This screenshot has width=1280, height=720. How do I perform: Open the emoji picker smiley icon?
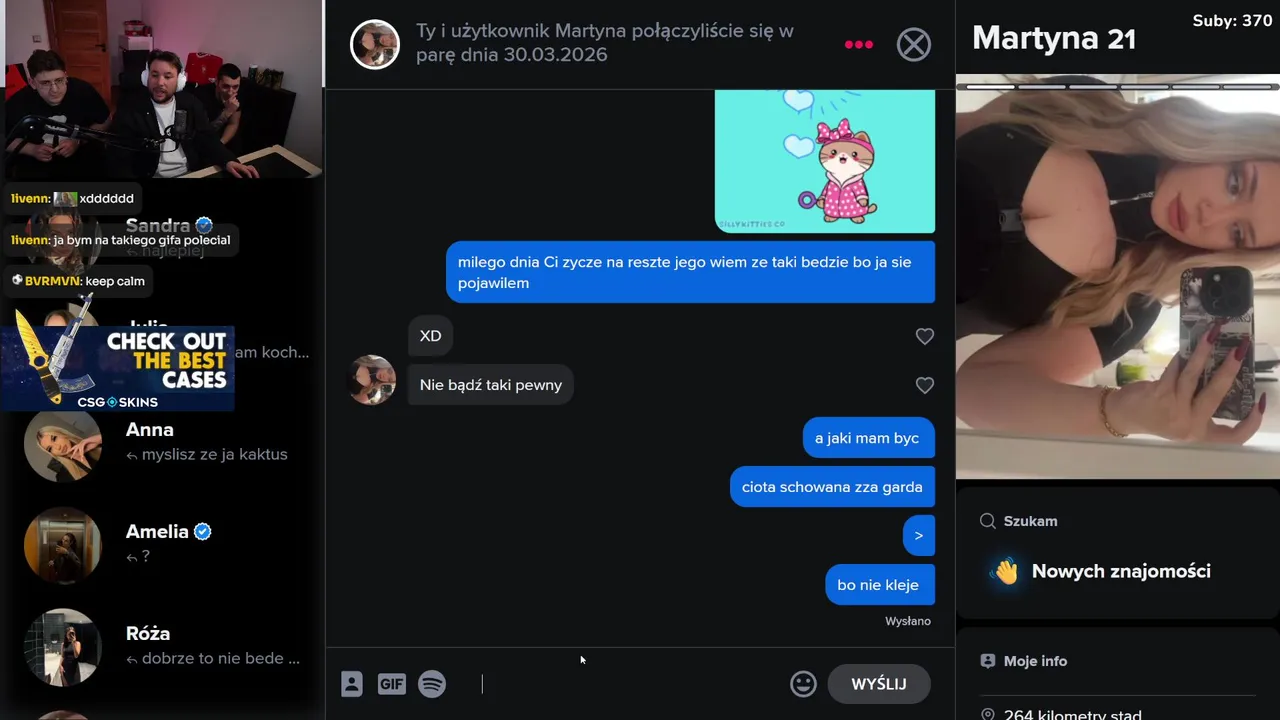coord(803,684)
